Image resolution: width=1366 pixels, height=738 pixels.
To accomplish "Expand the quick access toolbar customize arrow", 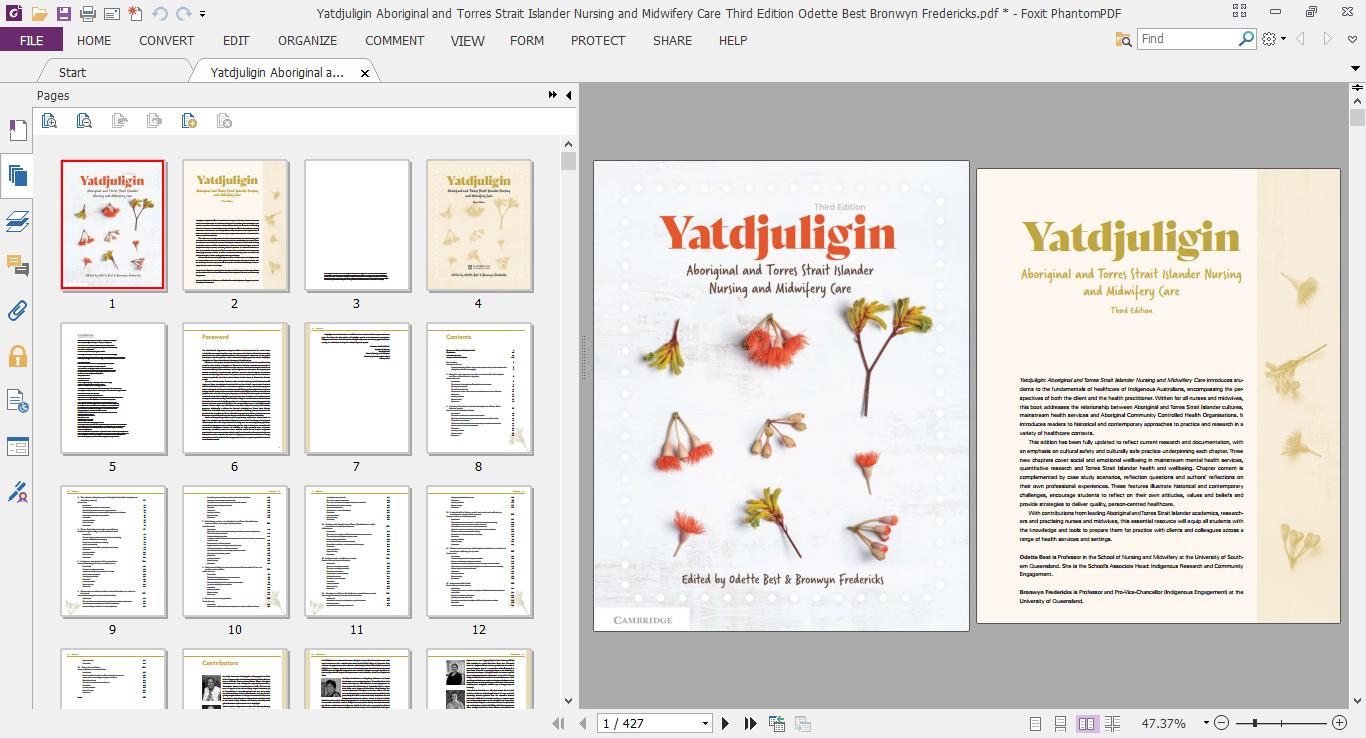I will coord(203,14).
